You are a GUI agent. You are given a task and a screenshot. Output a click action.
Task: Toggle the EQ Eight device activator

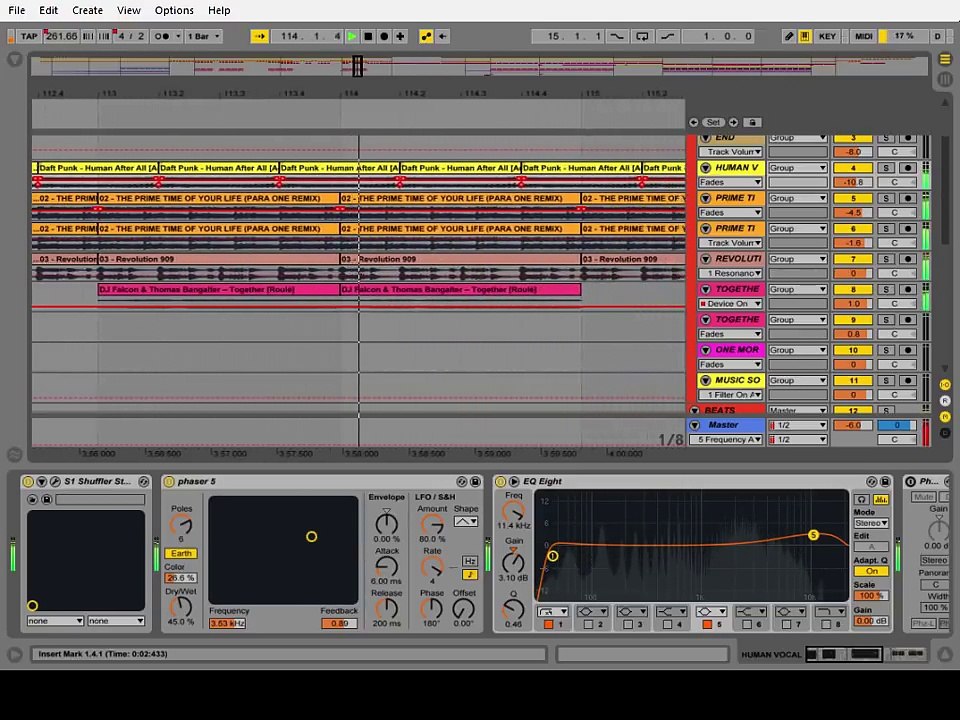500,482
